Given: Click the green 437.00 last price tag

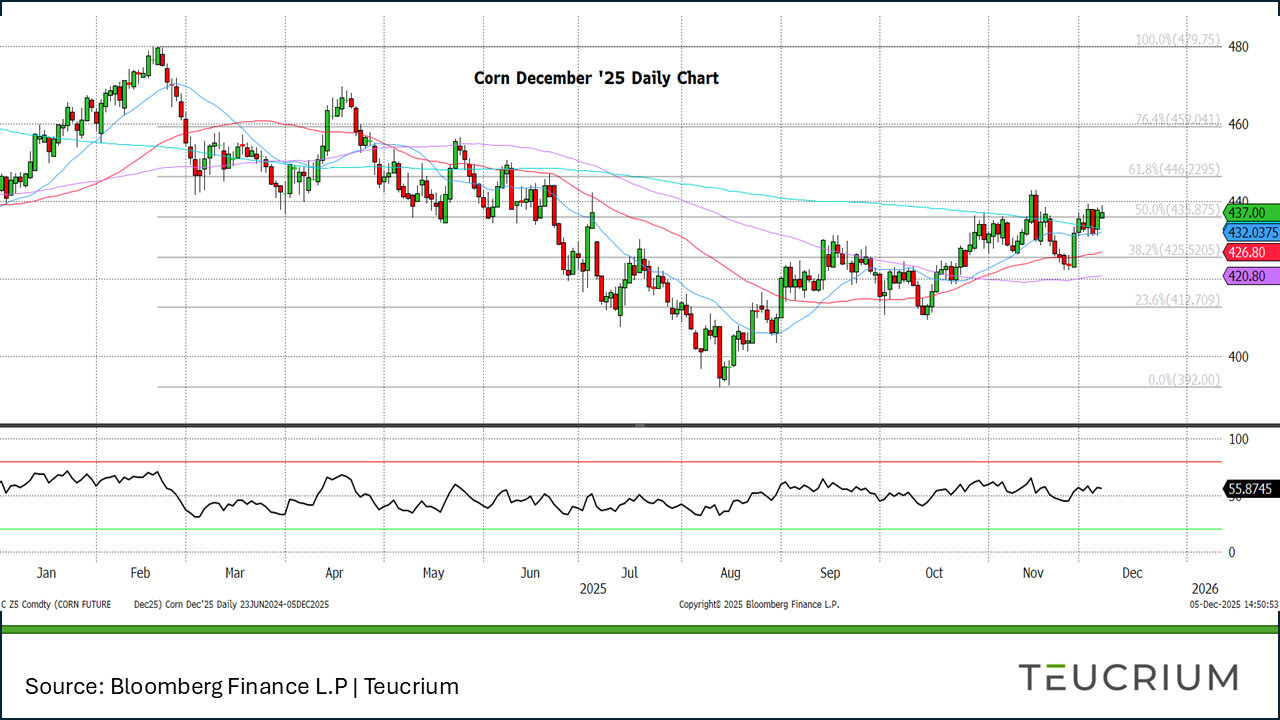Looking at the screenshot, I should pos(1248,212).
